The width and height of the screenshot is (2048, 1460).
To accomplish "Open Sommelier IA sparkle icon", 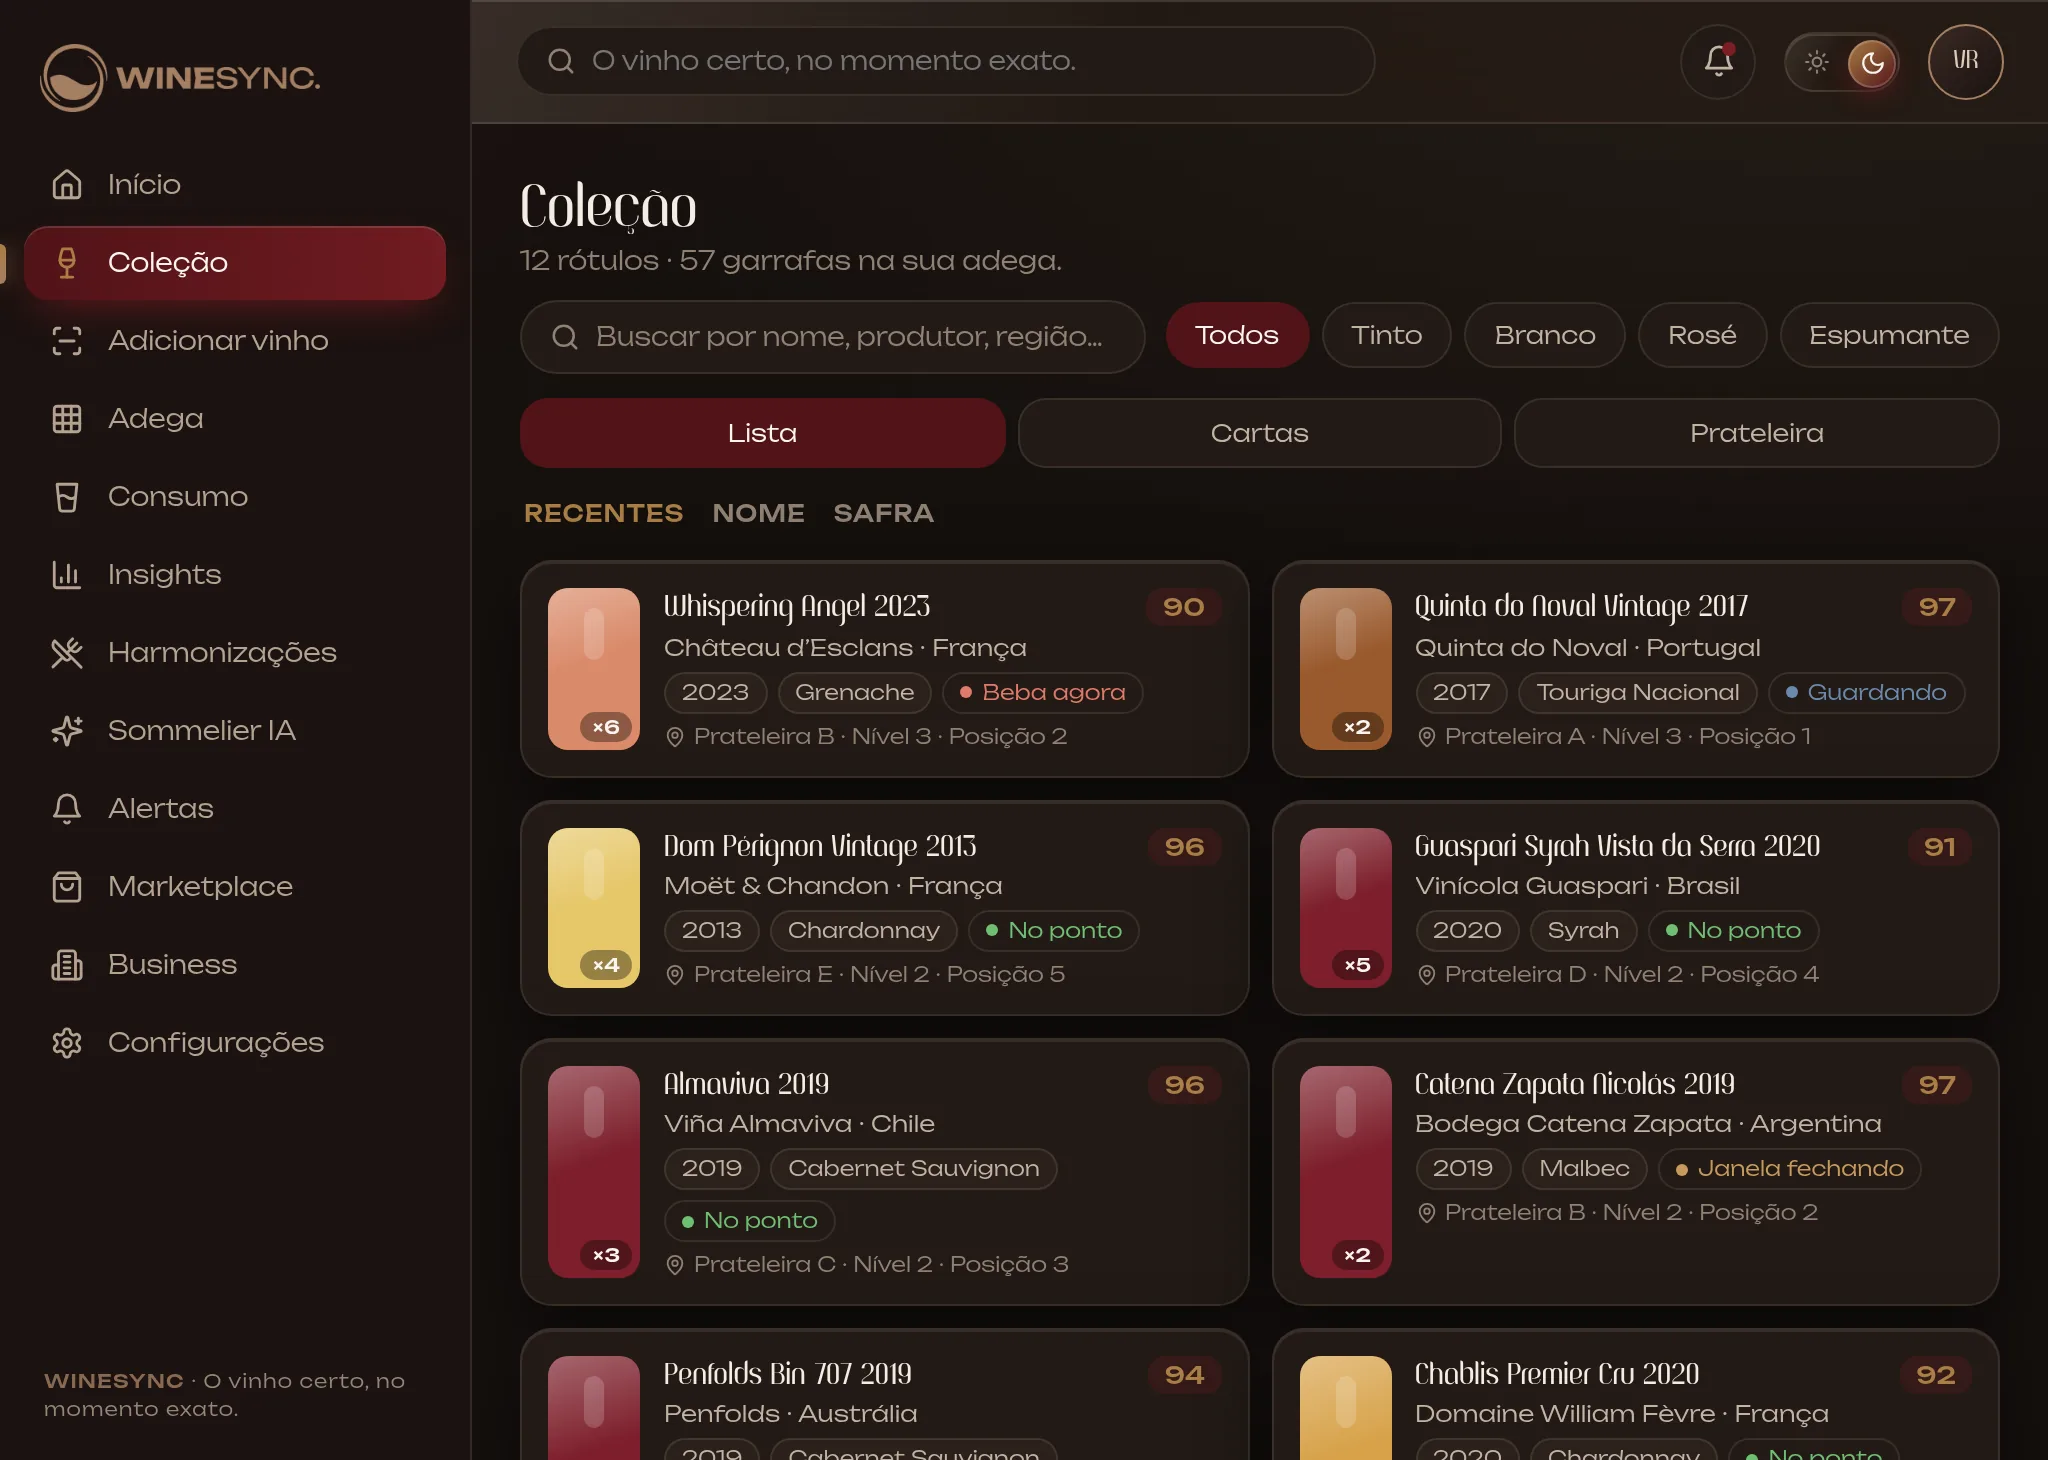I will point(67,730).
